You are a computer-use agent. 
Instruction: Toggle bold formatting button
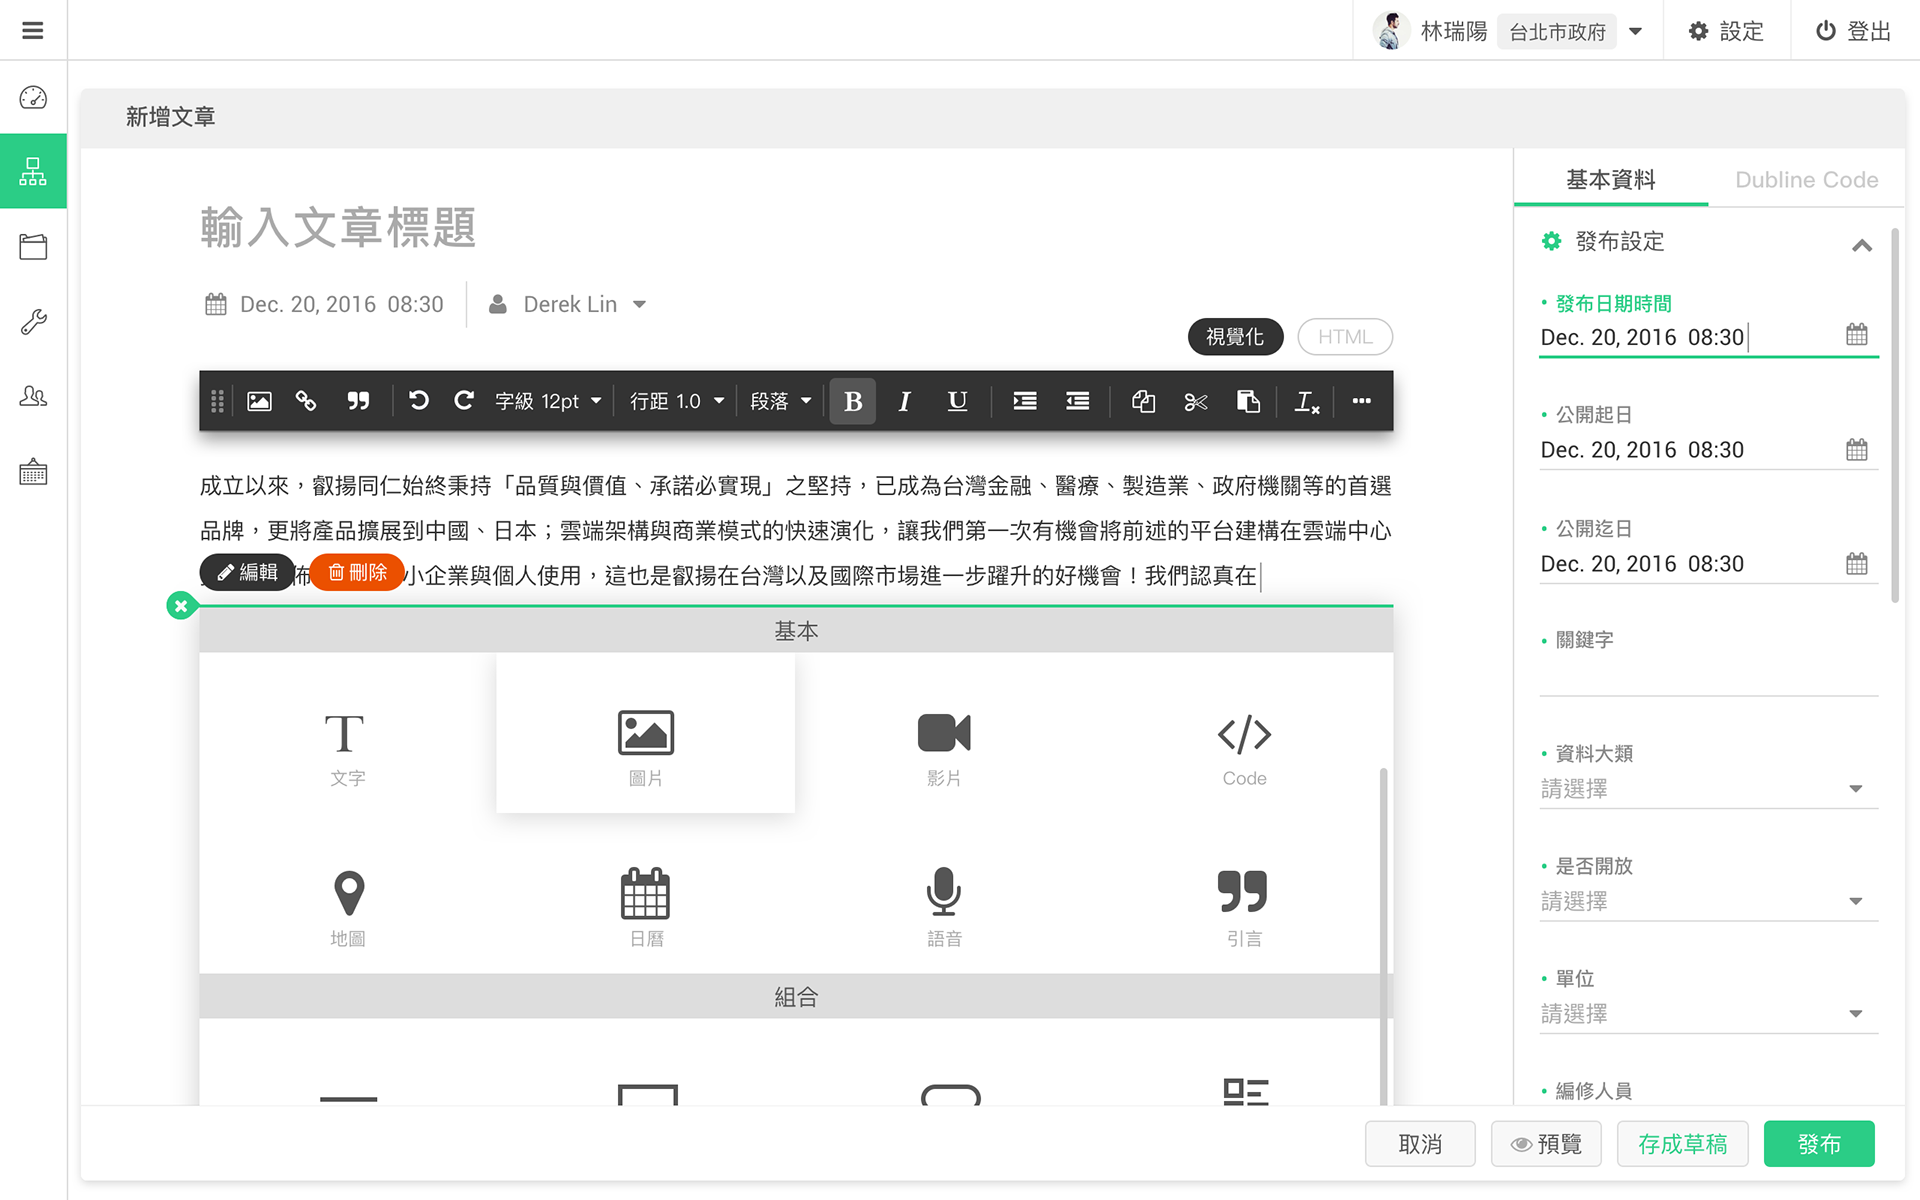852,401
